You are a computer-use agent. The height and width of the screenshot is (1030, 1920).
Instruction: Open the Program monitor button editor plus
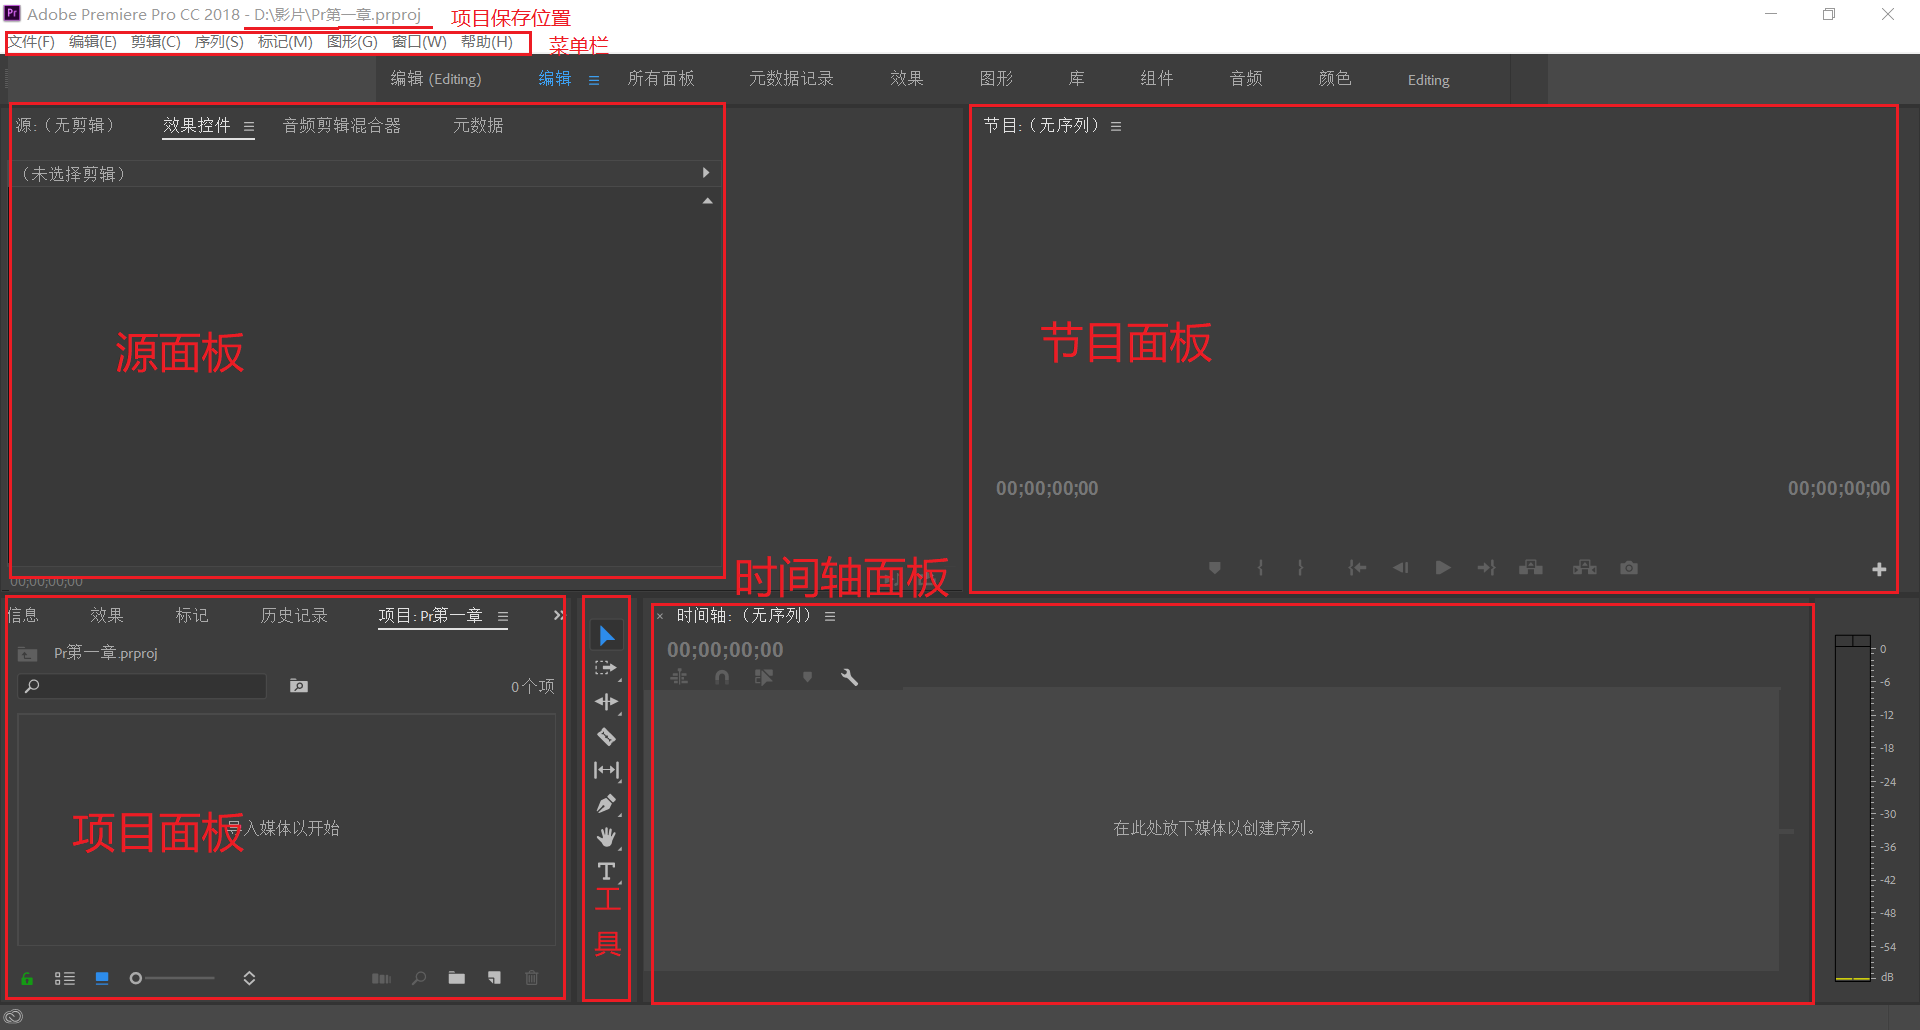[1879, 569]
